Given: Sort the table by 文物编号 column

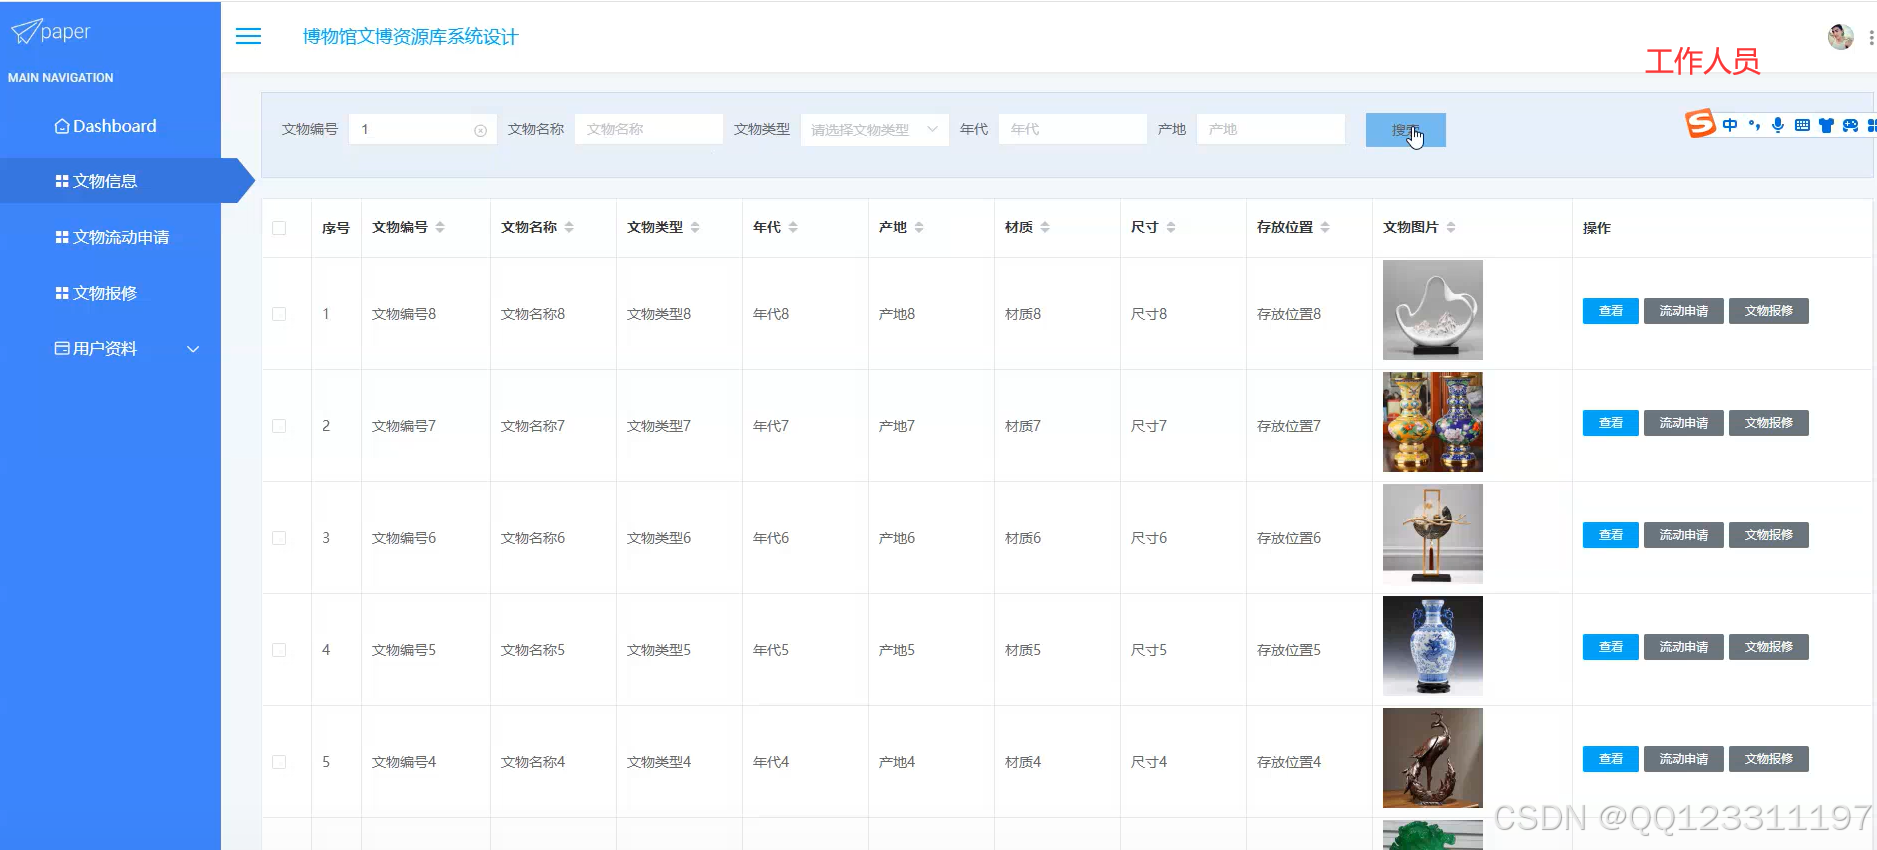Looking at the screenshot, I should coord(440,228).
